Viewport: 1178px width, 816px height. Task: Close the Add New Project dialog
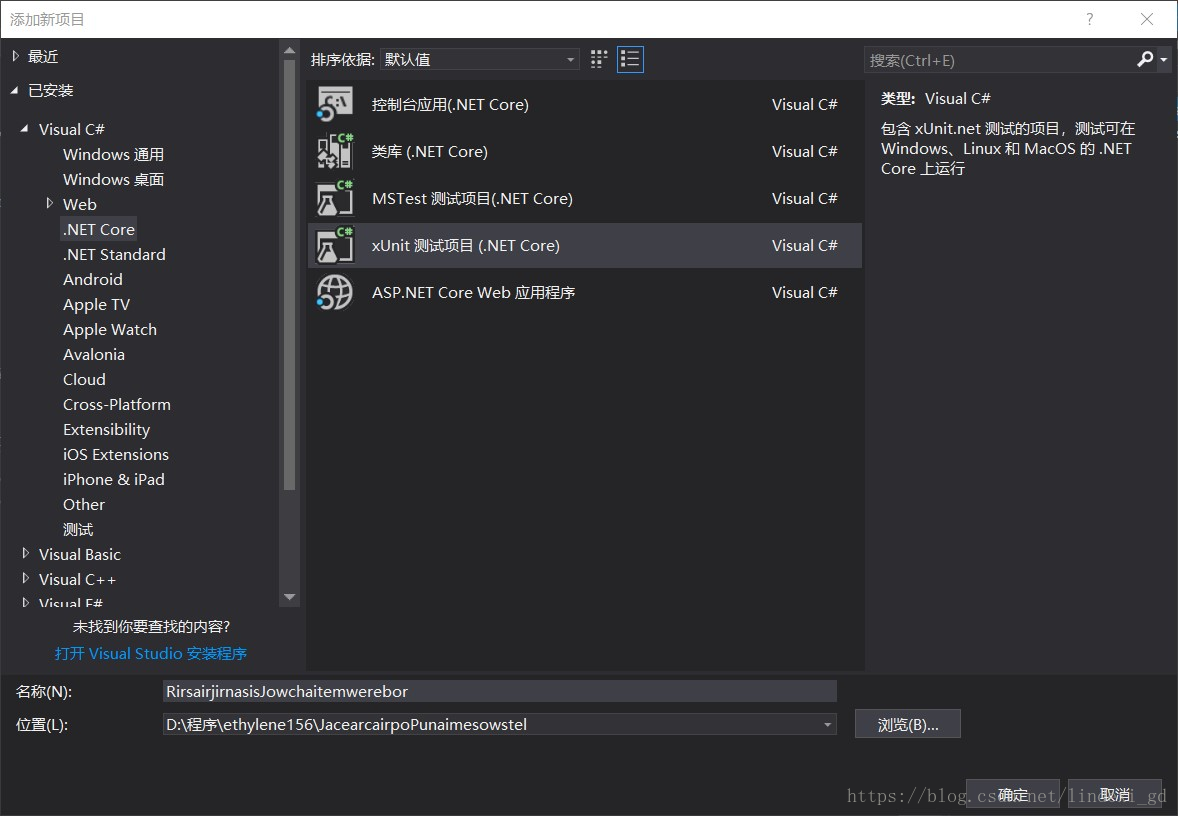(x=1146, y=20)
